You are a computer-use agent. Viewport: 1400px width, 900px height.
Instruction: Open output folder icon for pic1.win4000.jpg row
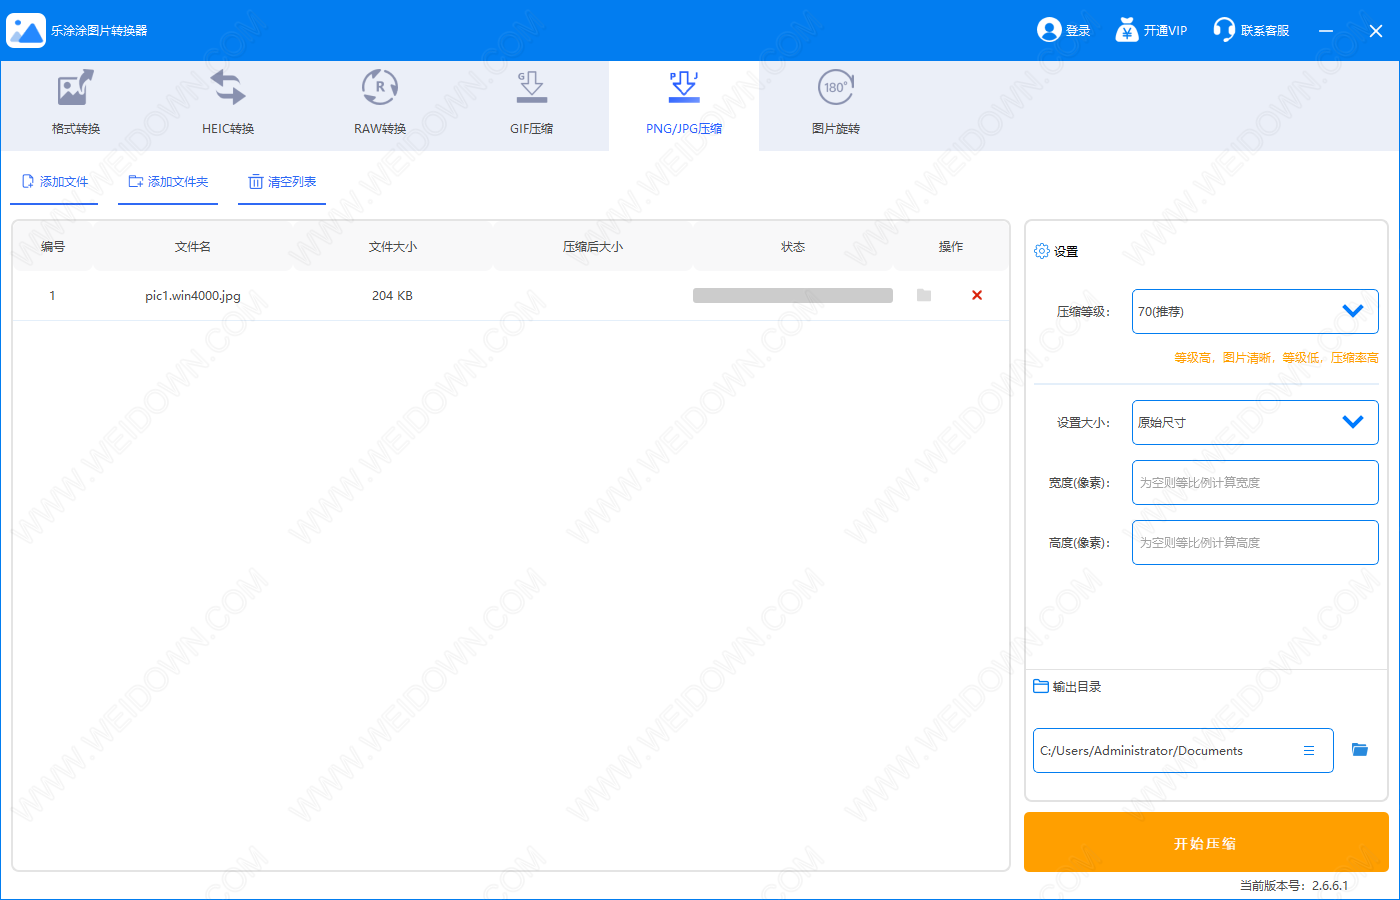(924, 295)
